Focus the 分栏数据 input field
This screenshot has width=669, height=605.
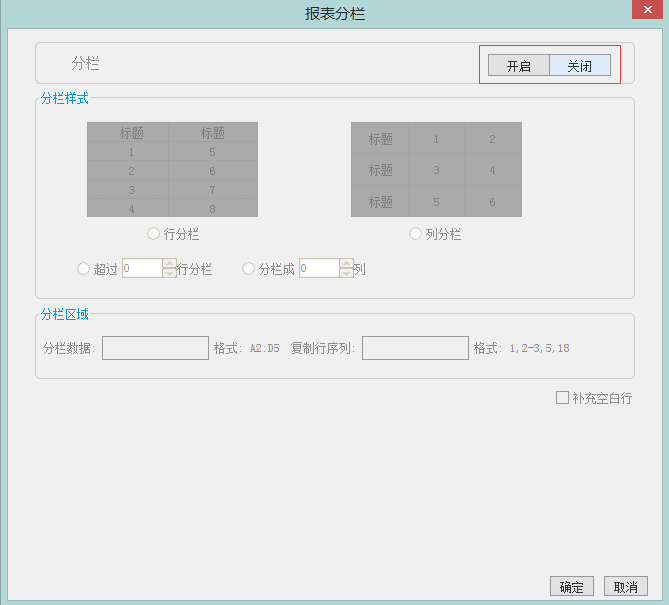click(x=155, y=348)
